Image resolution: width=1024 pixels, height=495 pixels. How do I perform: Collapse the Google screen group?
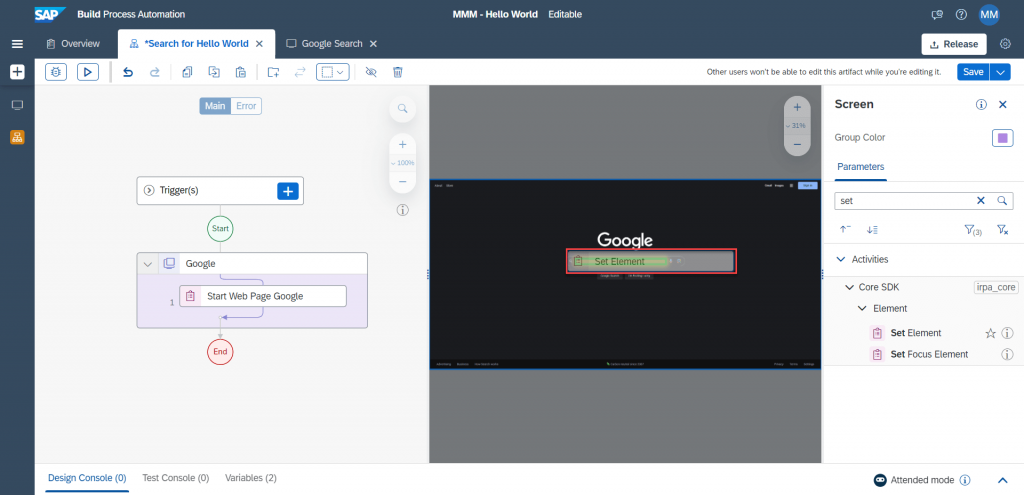point(148,264)
